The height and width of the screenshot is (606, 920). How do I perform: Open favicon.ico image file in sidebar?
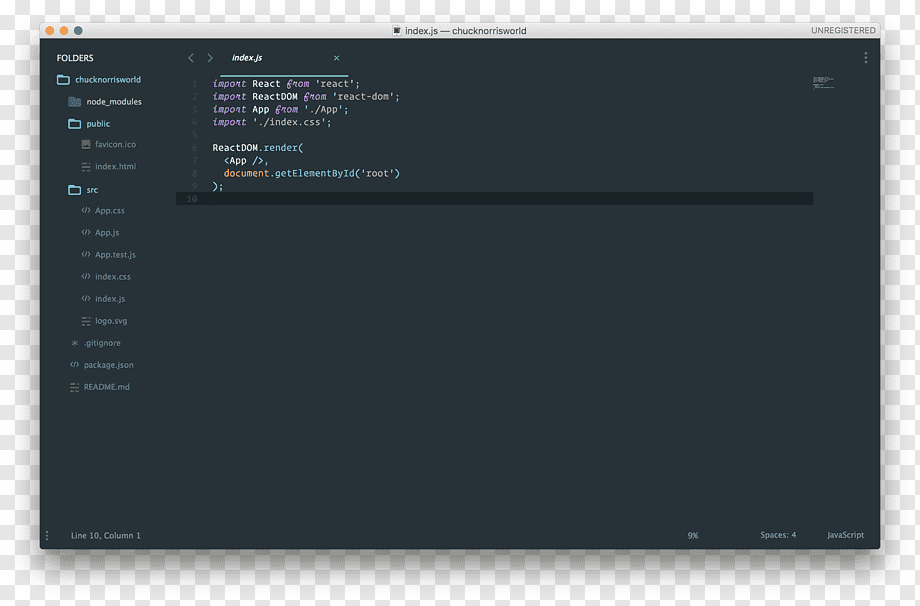coord(115,145)
